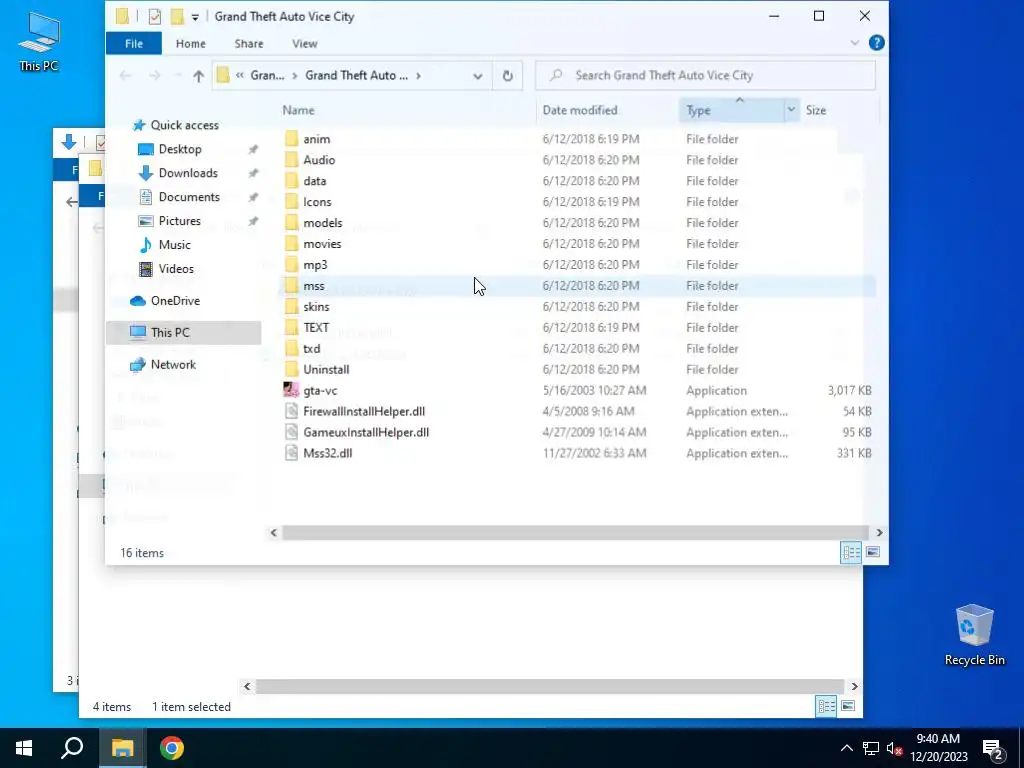Open the View ribbon tab
This screenshot has width=1024, height=768.
tap(304, 44)
